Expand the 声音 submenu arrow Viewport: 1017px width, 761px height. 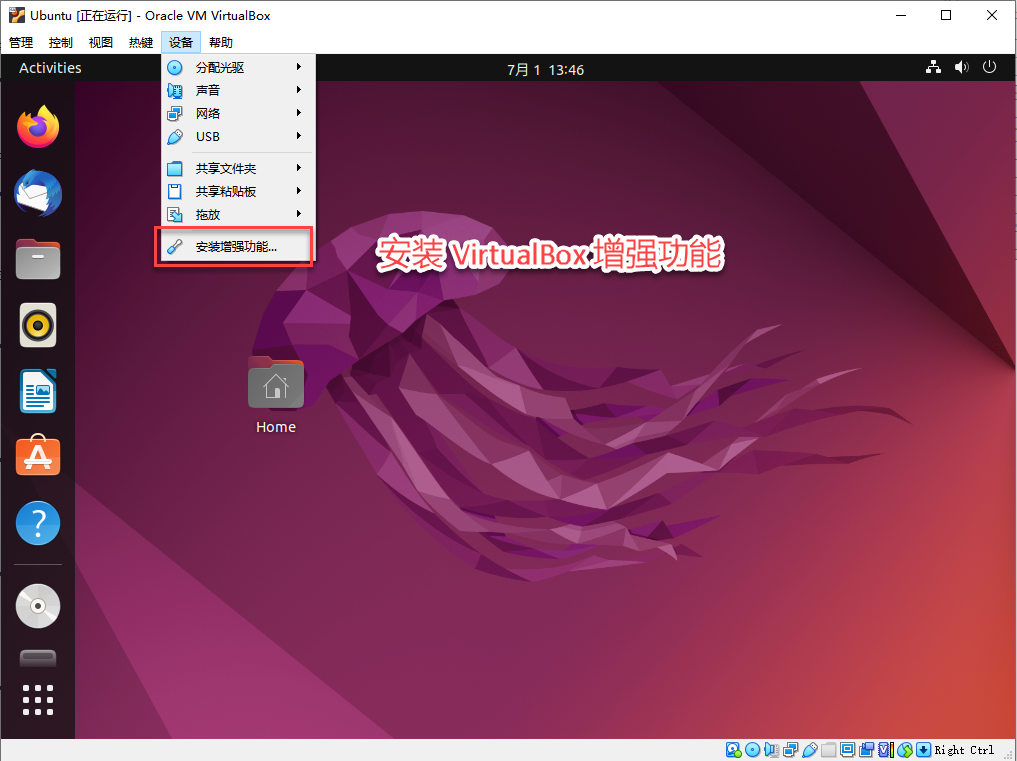coord(299,90)
